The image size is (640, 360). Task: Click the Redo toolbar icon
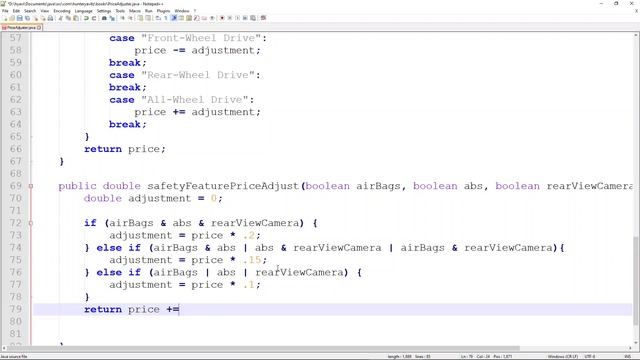click(x=94, y=18)
